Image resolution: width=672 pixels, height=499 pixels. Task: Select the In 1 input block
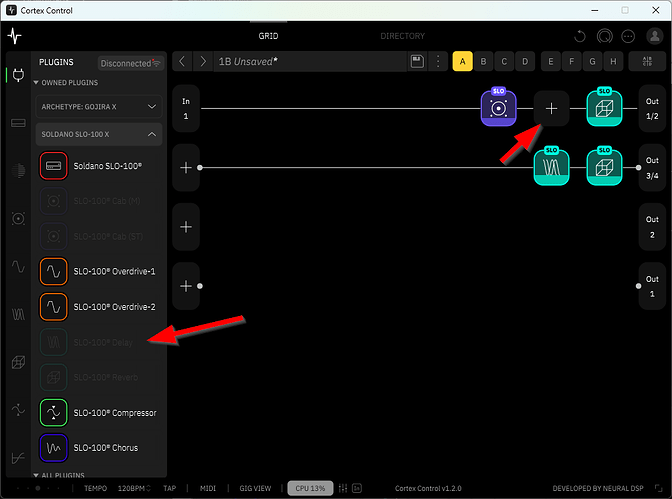186,108
